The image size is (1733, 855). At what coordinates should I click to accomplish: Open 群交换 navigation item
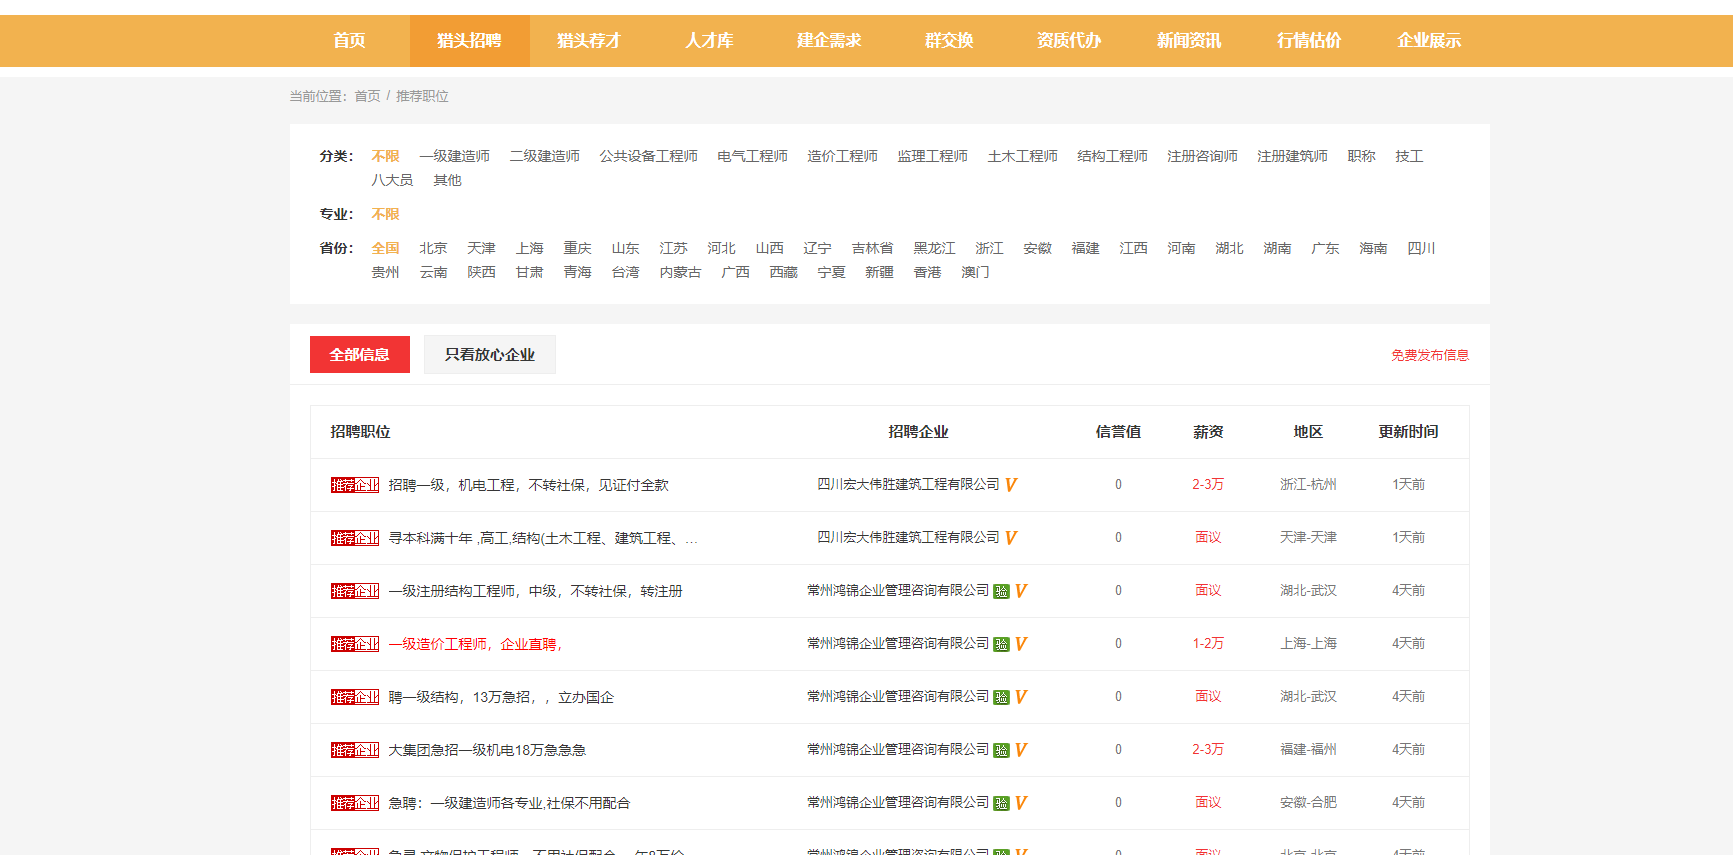(949, 41)
